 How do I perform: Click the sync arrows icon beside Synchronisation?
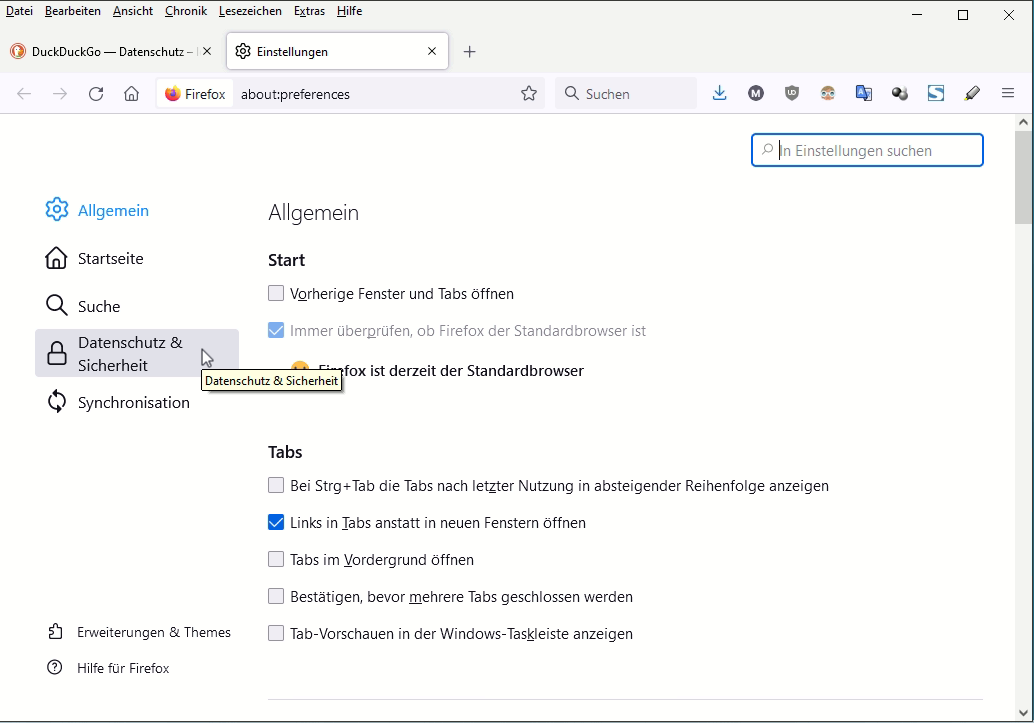pos(57,401)
